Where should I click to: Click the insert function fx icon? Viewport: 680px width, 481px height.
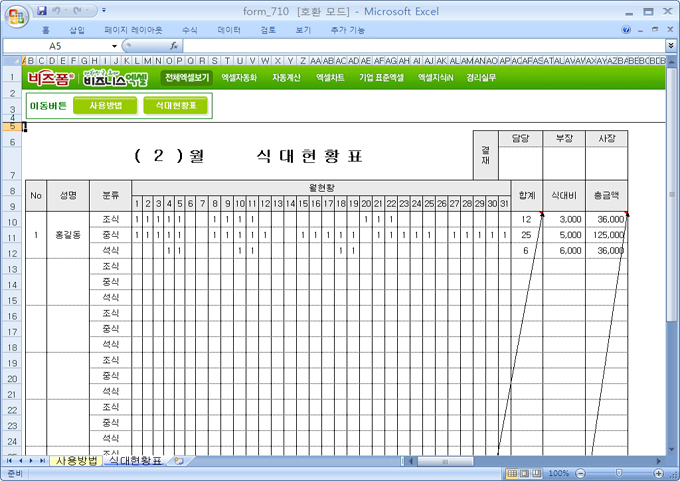(x=174, y=46)
